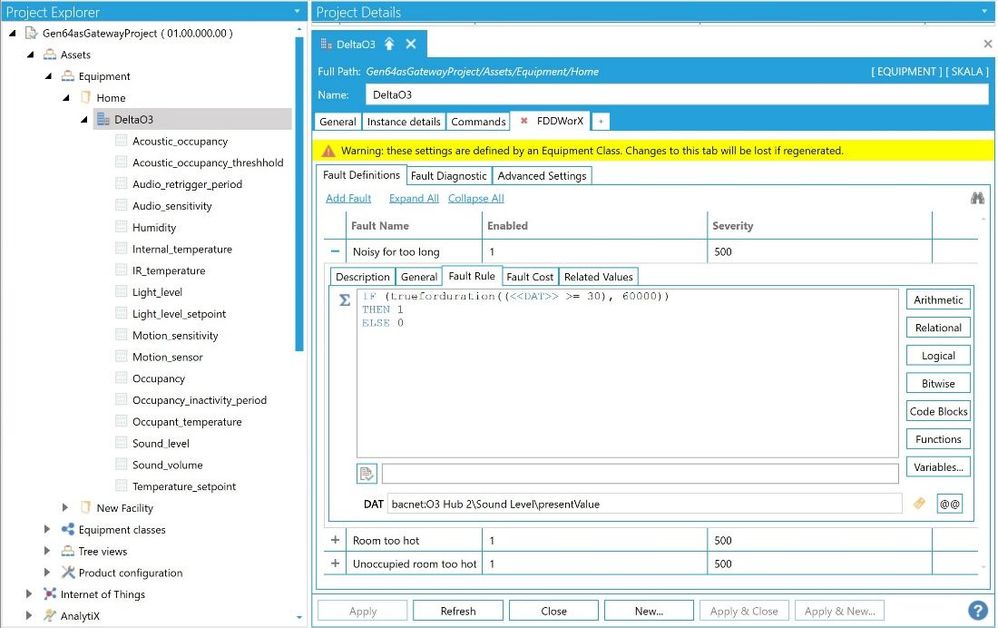Click the Internet of Things node icon
Viewport: 998px width, 628px height.
[x=50, y=594]
